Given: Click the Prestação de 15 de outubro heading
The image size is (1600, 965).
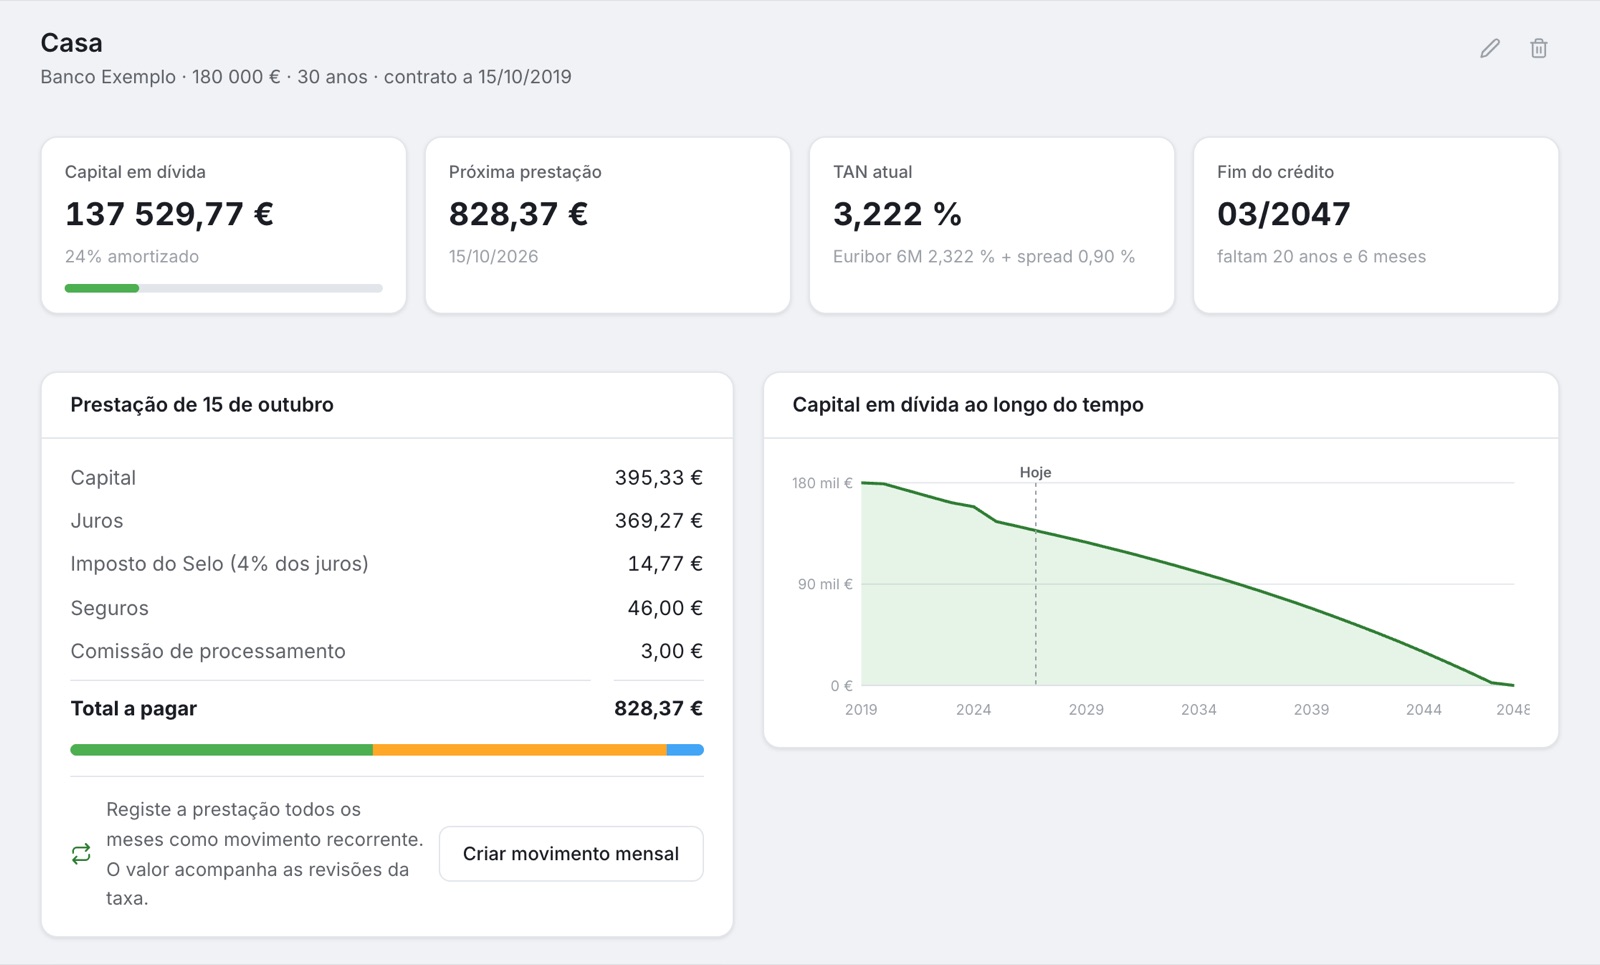Looking at the screenshot, I should (202, 405).
